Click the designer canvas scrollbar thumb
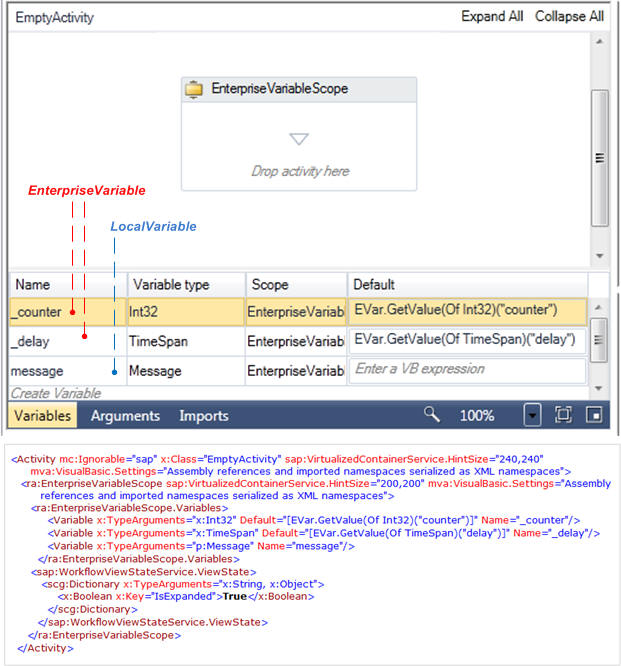 point(600,158)
